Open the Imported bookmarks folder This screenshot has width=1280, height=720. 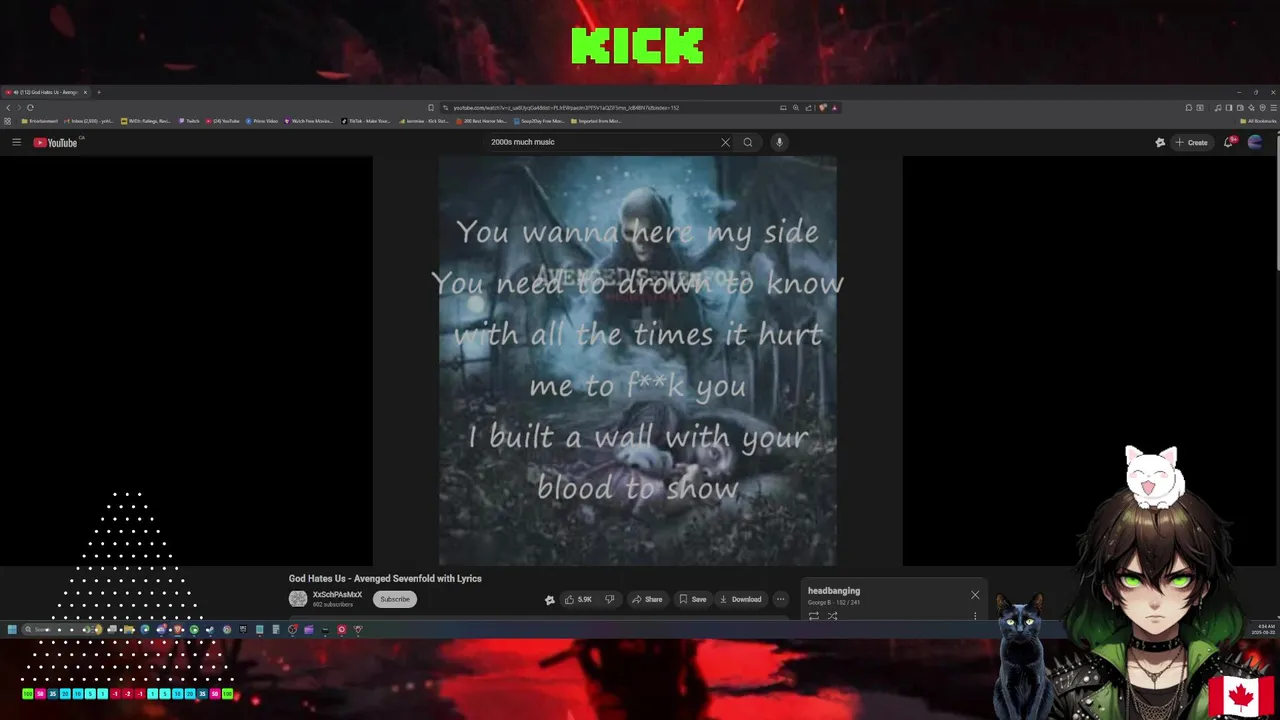pos(596,121)
